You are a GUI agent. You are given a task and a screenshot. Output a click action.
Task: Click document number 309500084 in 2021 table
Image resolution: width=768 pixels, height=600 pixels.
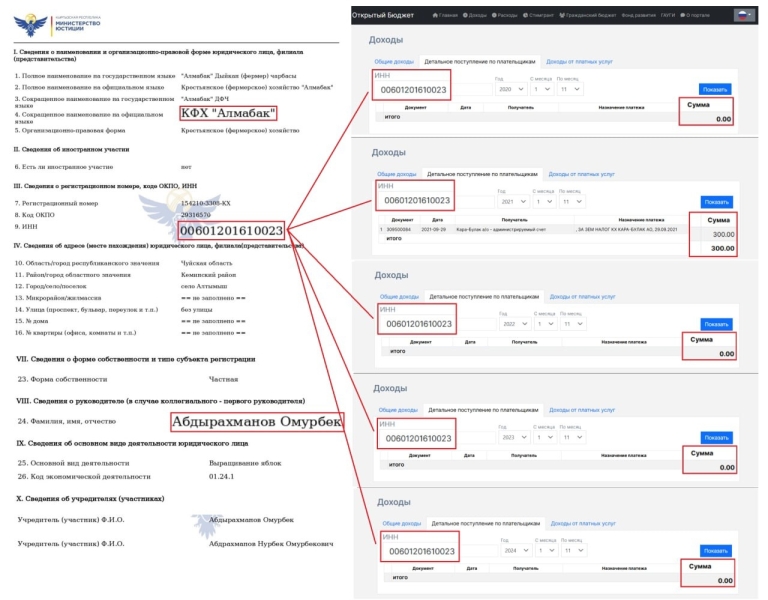click(x=398, y=229)
